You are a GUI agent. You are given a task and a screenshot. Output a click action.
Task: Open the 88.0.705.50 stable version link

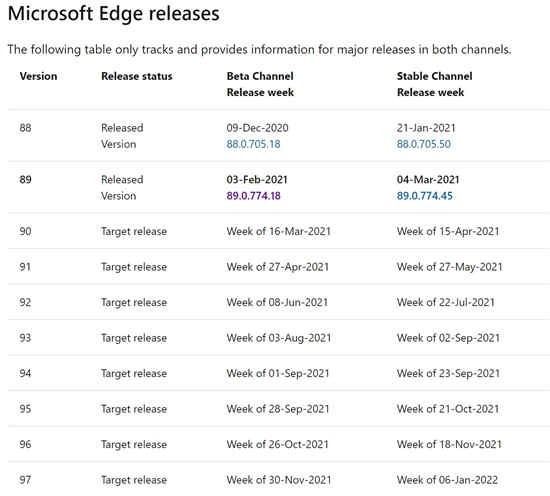pos(424,144)
